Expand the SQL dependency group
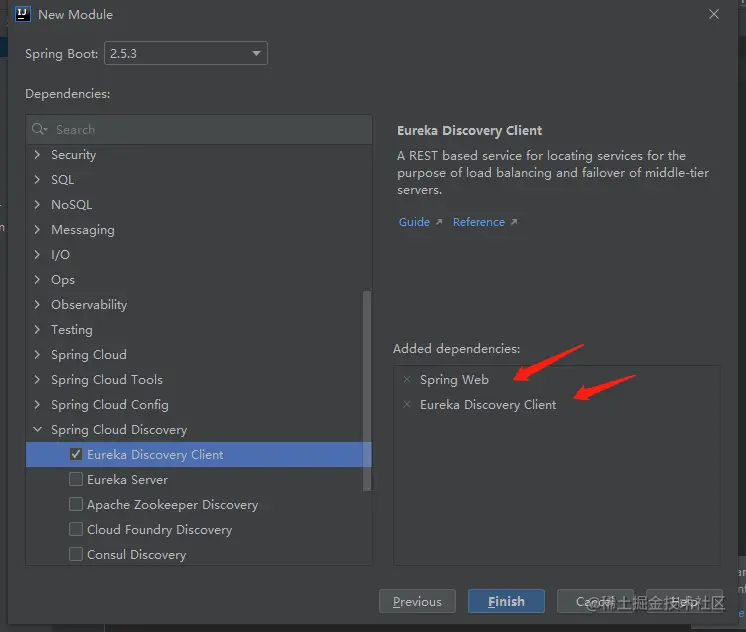Viewport: 746px width, 632px height. pyautogui.click(x=38, y=180)
